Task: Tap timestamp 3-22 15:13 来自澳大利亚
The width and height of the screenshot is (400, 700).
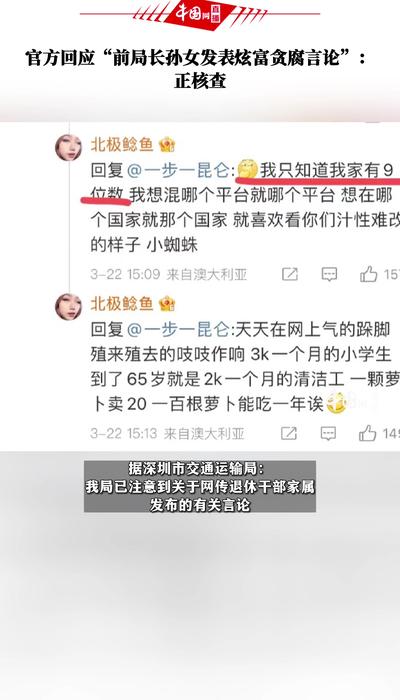Action: pos(167,433)
